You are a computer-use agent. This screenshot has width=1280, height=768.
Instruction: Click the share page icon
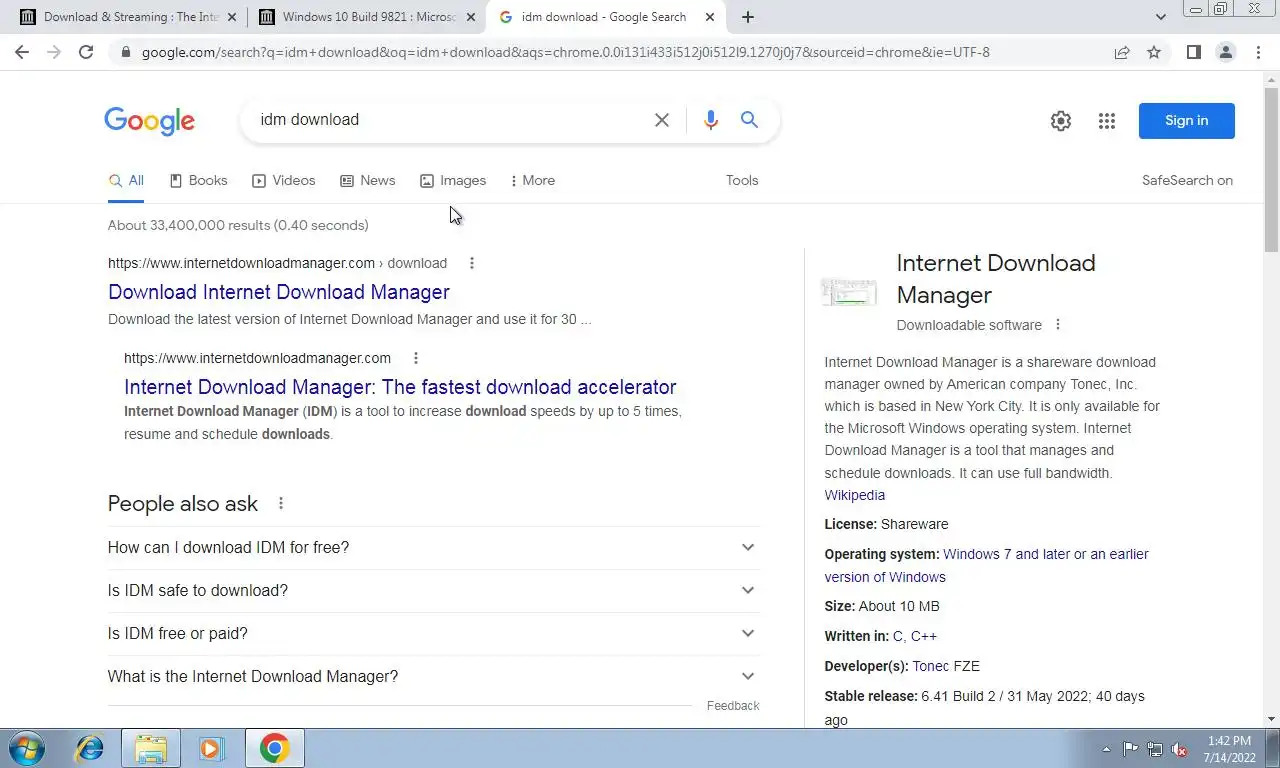1122,52
